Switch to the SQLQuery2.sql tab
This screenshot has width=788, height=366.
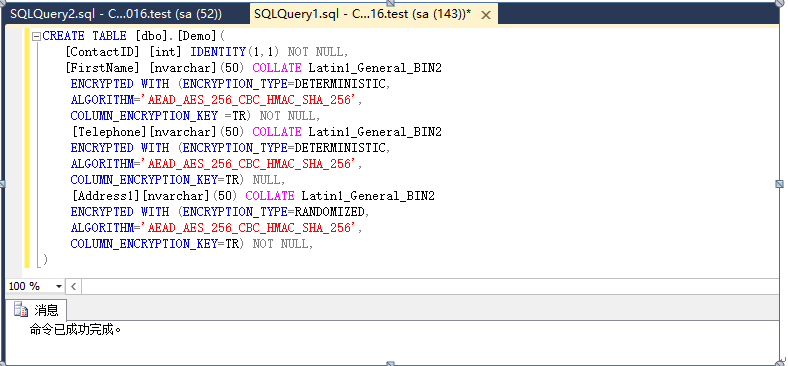click(x=116, y=14)
